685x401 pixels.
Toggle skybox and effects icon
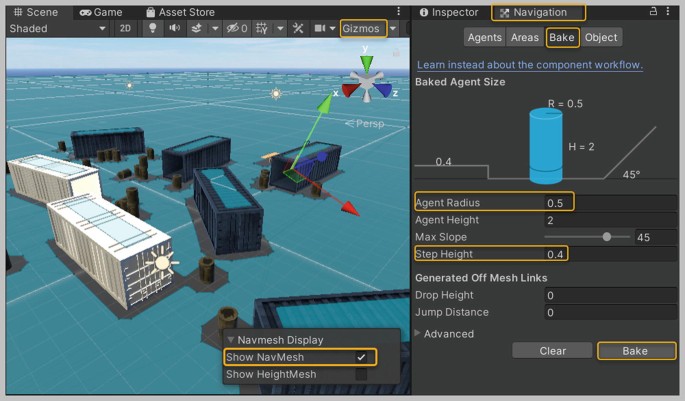[198, 29]
